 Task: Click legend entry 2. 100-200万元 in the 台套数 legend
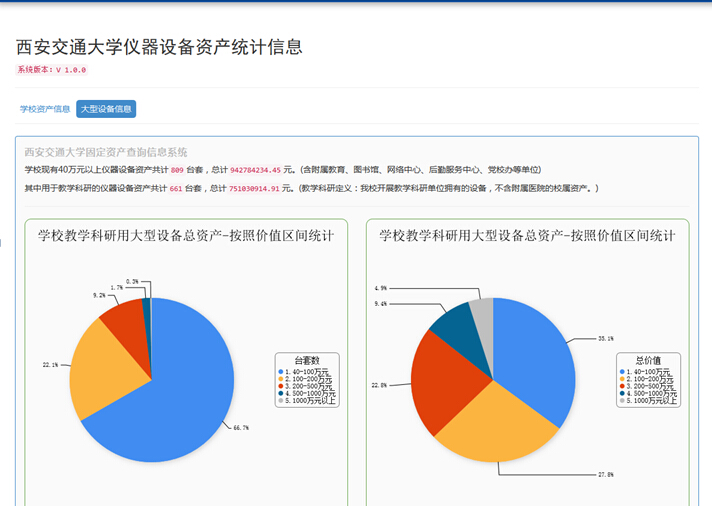click(305, 379)
